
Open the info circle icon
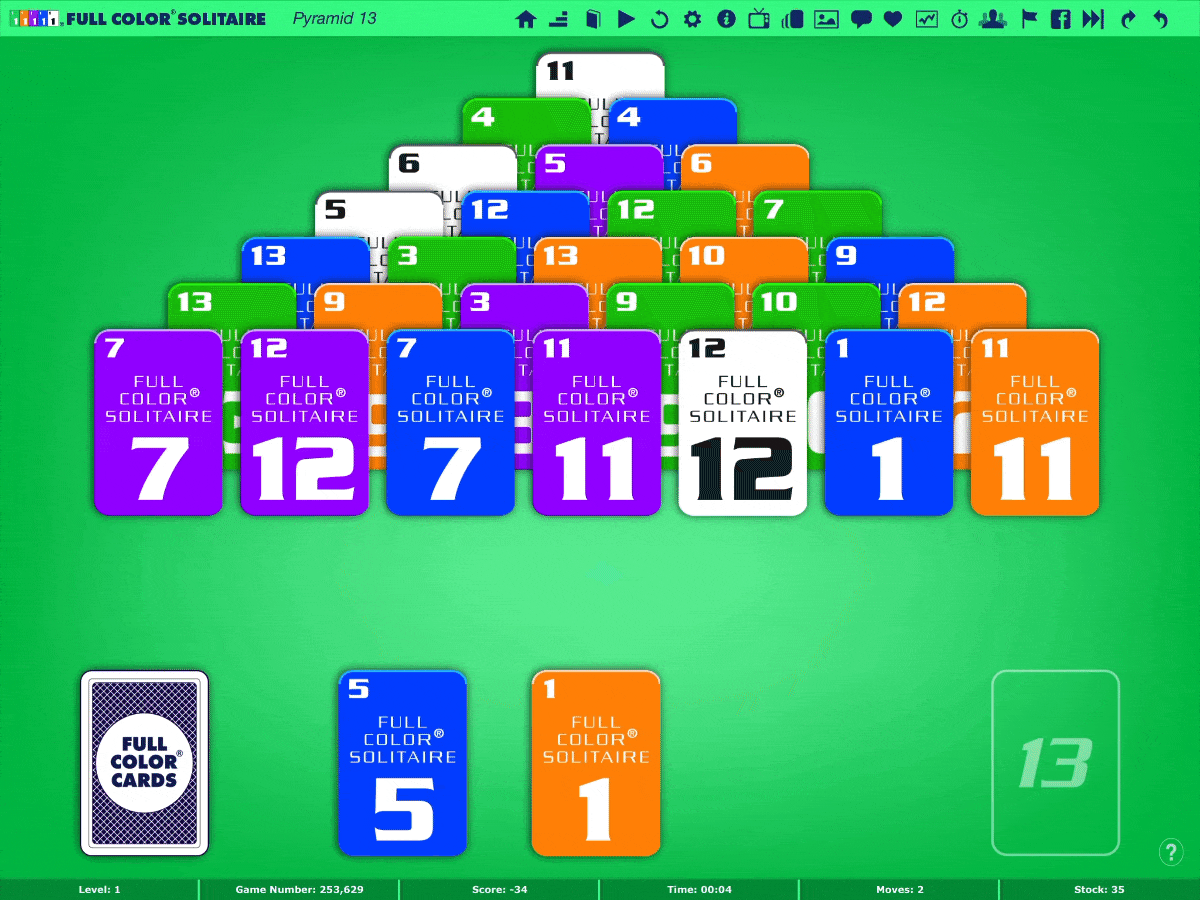click(x=726, y=18)
